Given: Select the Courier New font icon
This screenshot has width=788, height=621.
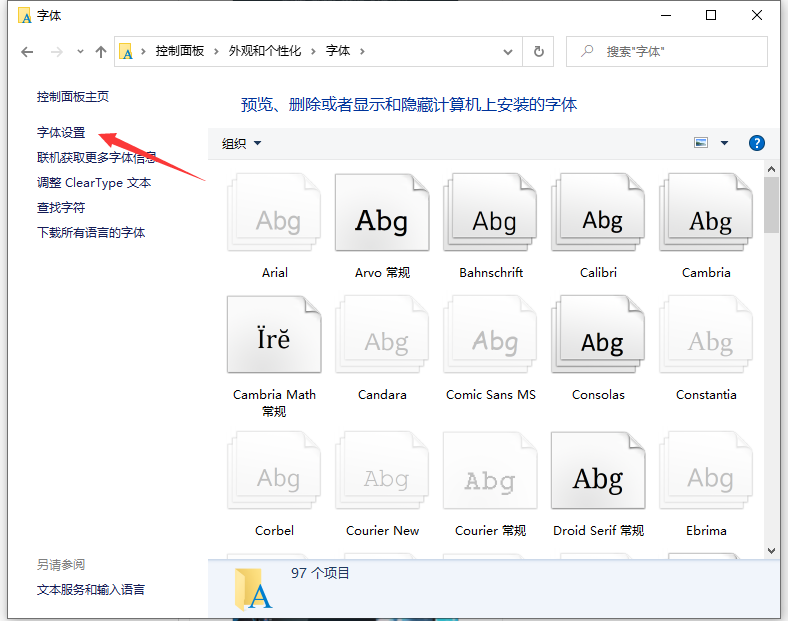Looking at the screenshot, I should [x=382, y=470].
